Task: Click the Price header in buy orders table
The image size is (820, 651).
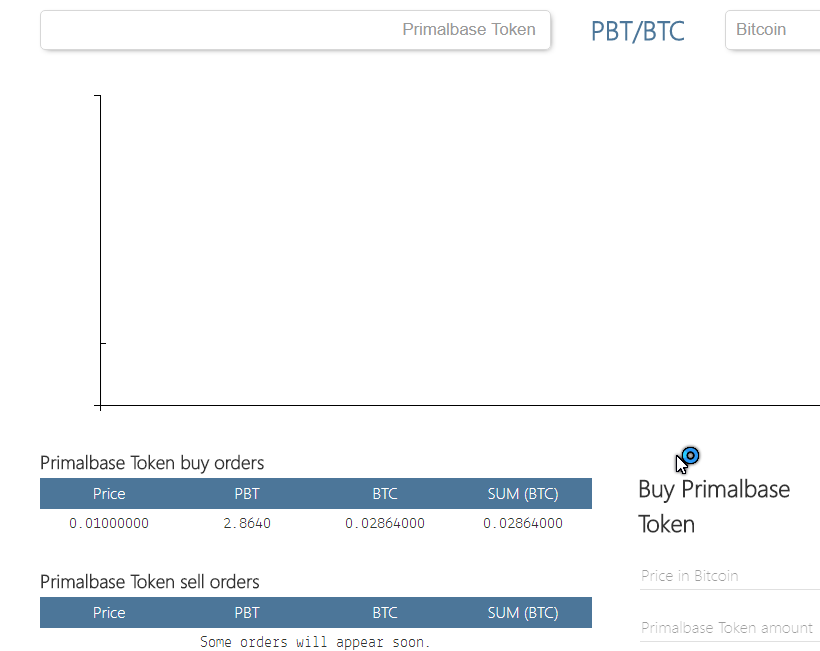Action: click(109, 494)
